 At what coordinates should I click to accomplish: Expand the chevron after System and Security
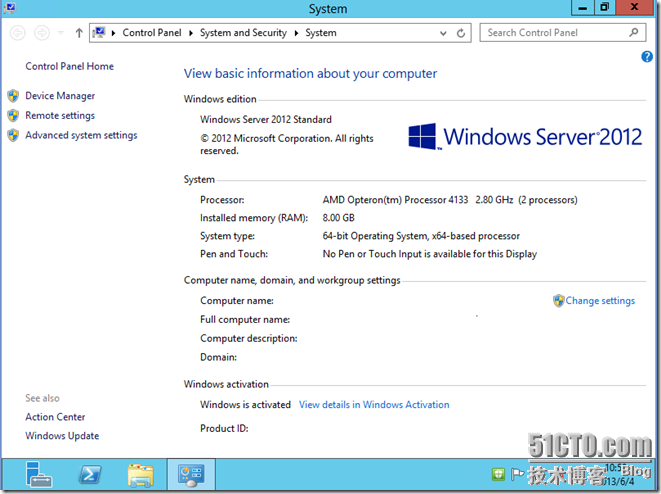[x=296, y=33]
